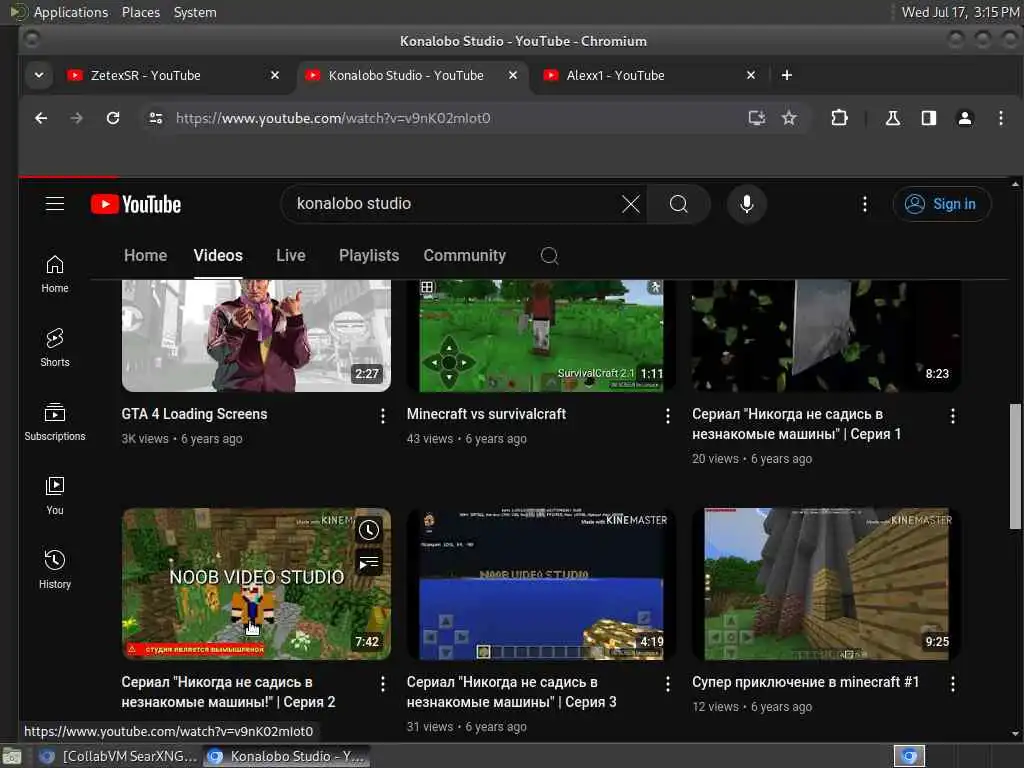Screen dimensions: 1024x768
Task: Reload the page
Action: [113, 118]
